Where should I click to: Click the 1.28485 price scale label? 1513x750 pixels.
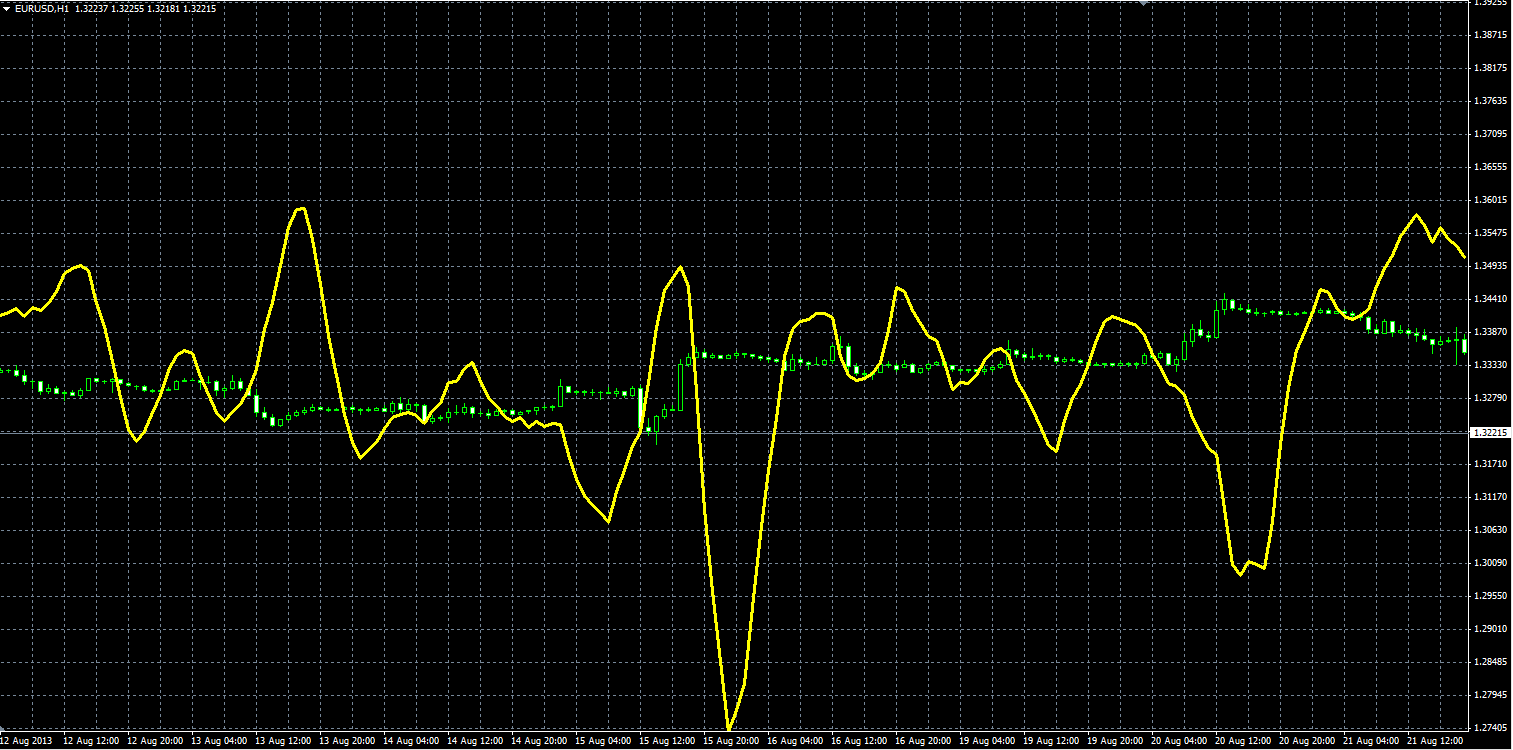tap(1490, 662)
